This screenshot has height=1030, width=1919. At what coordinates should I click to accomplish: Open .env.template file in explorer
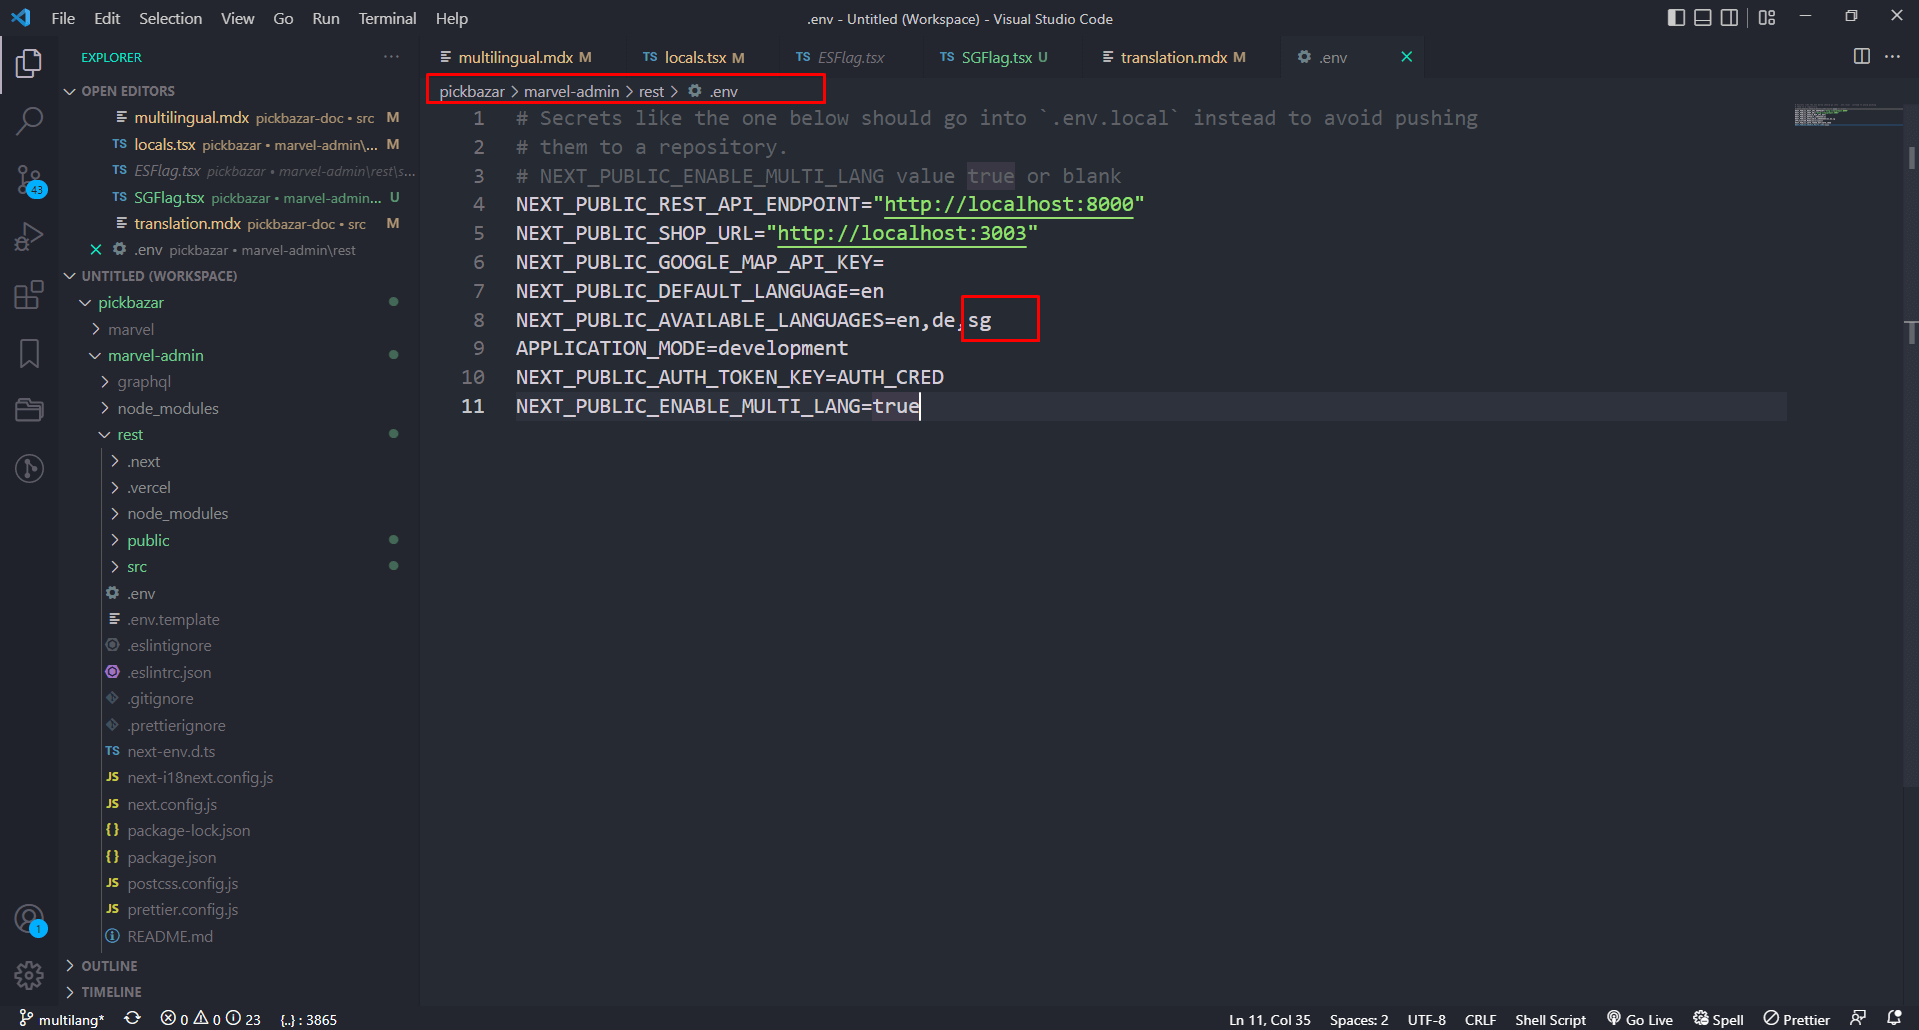173,620
